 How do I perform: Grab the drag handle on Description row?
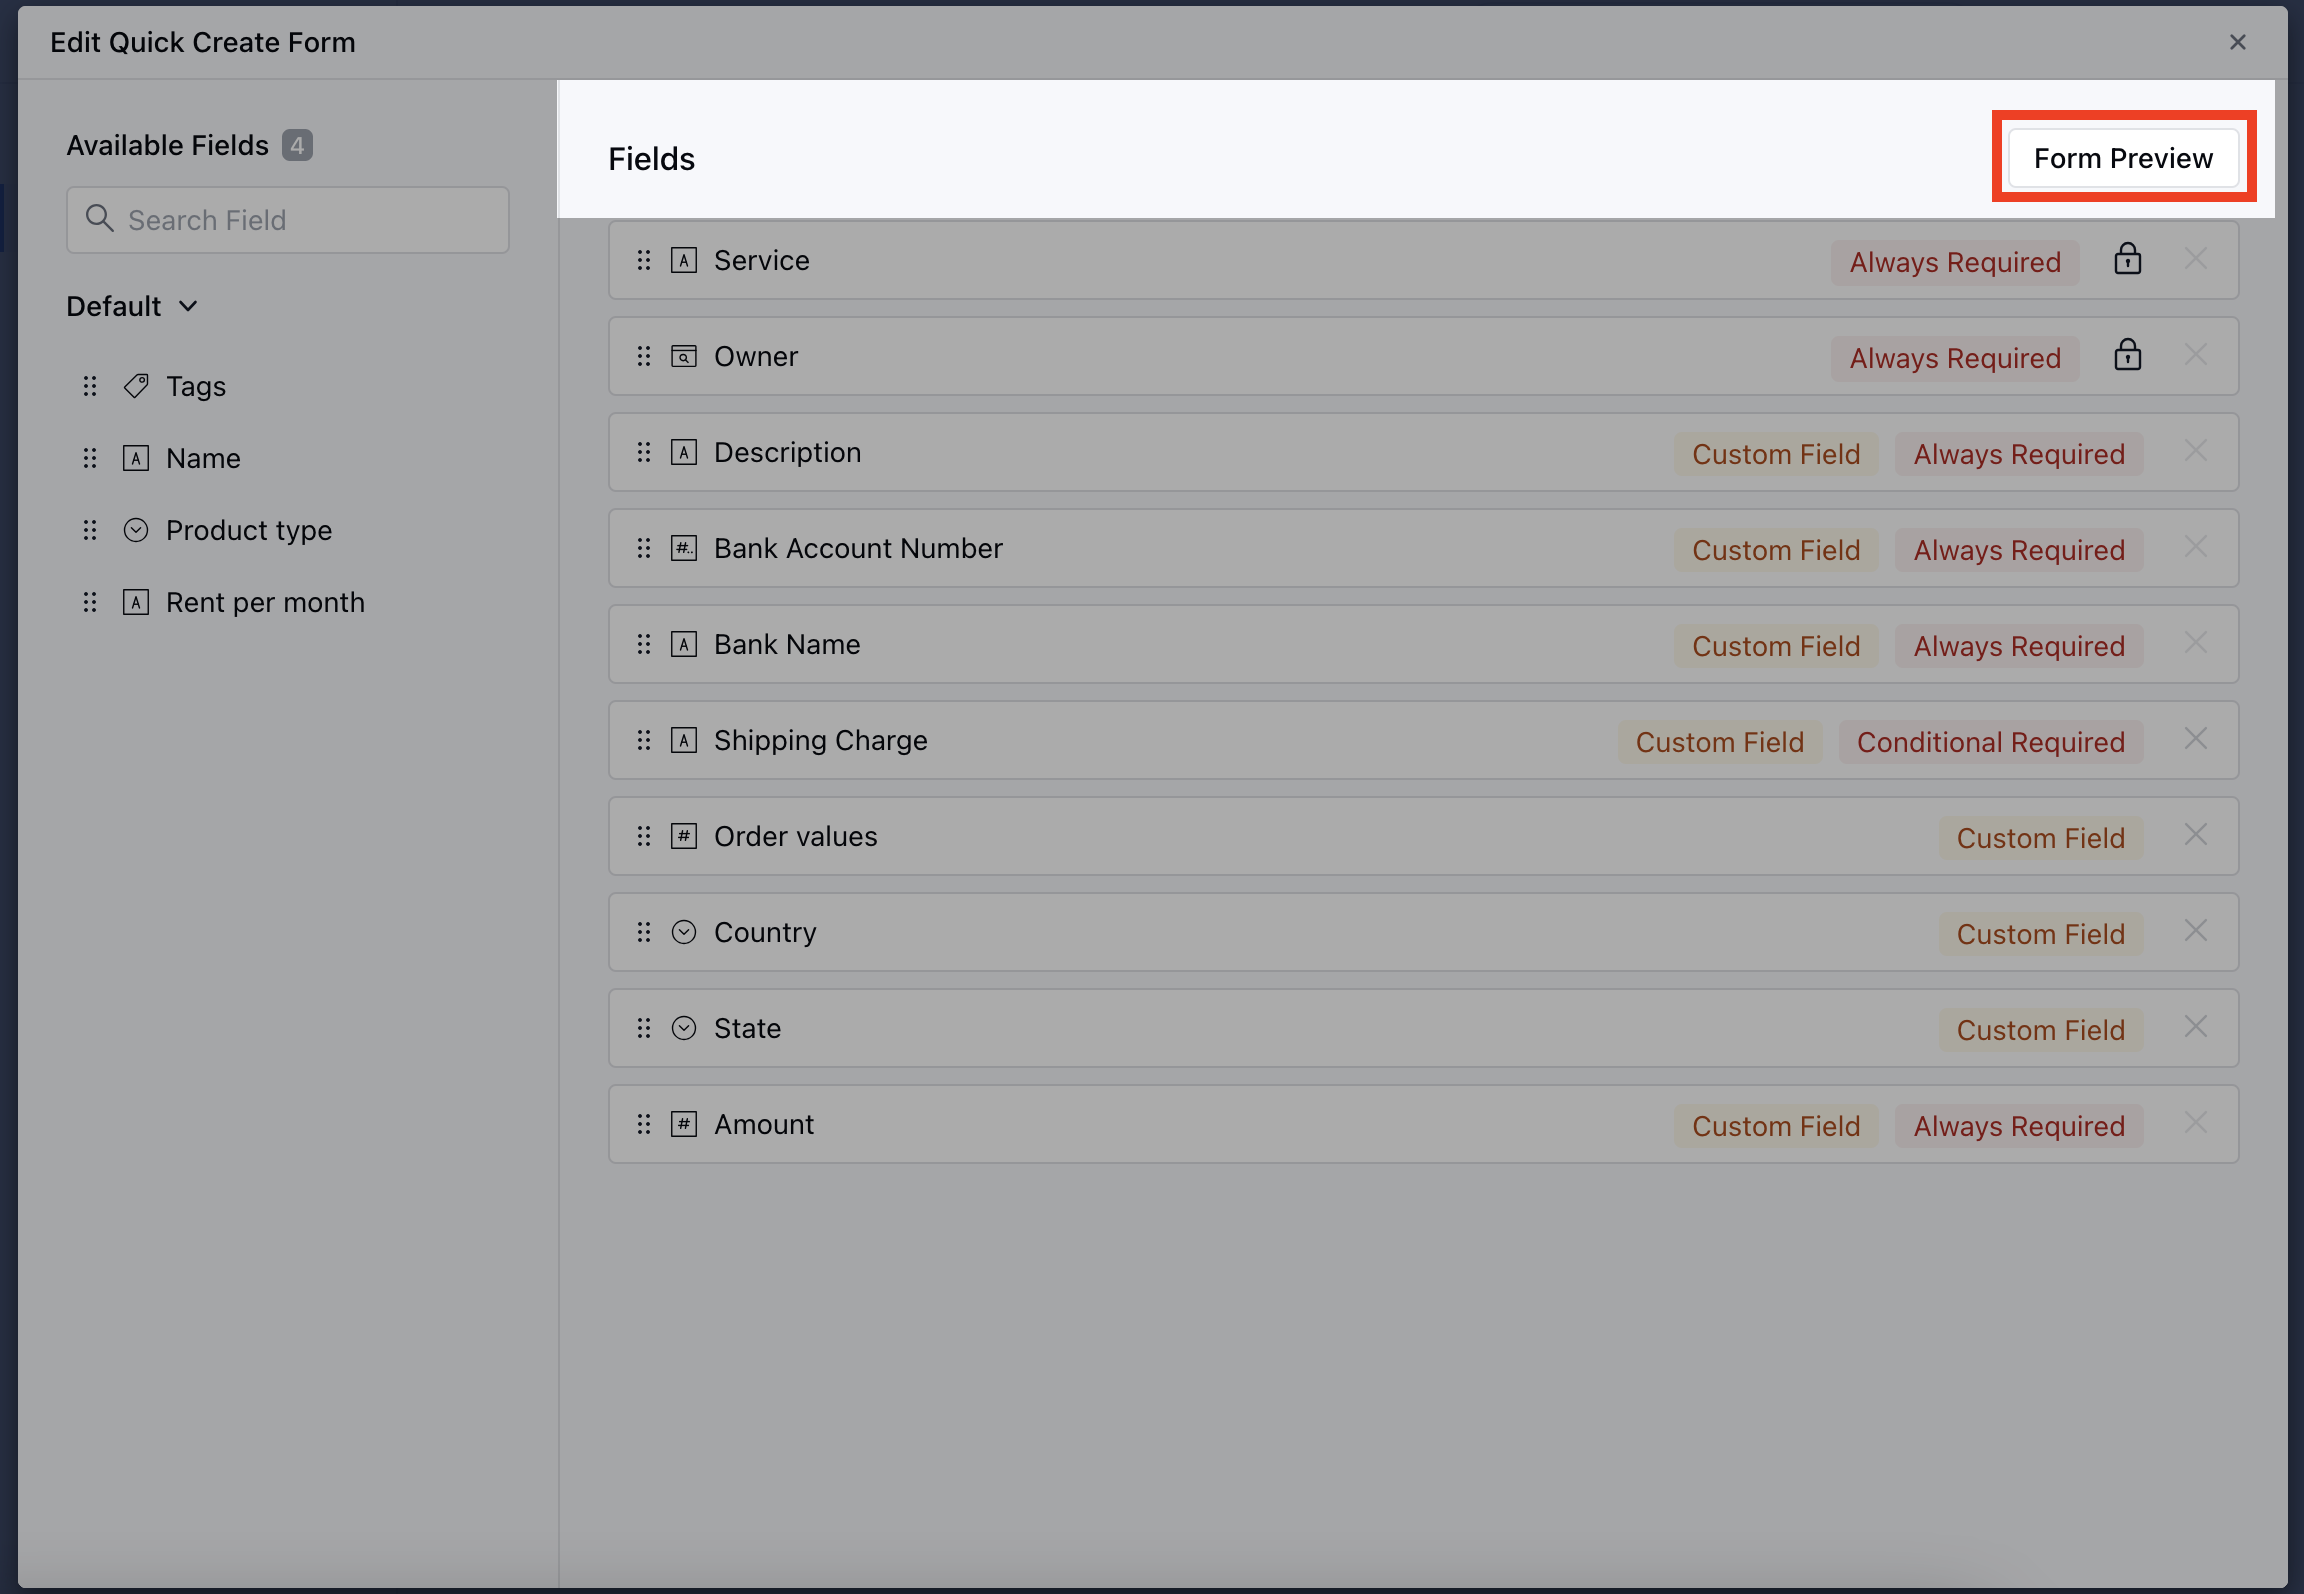pyautogui.click(x=644, y=452)
